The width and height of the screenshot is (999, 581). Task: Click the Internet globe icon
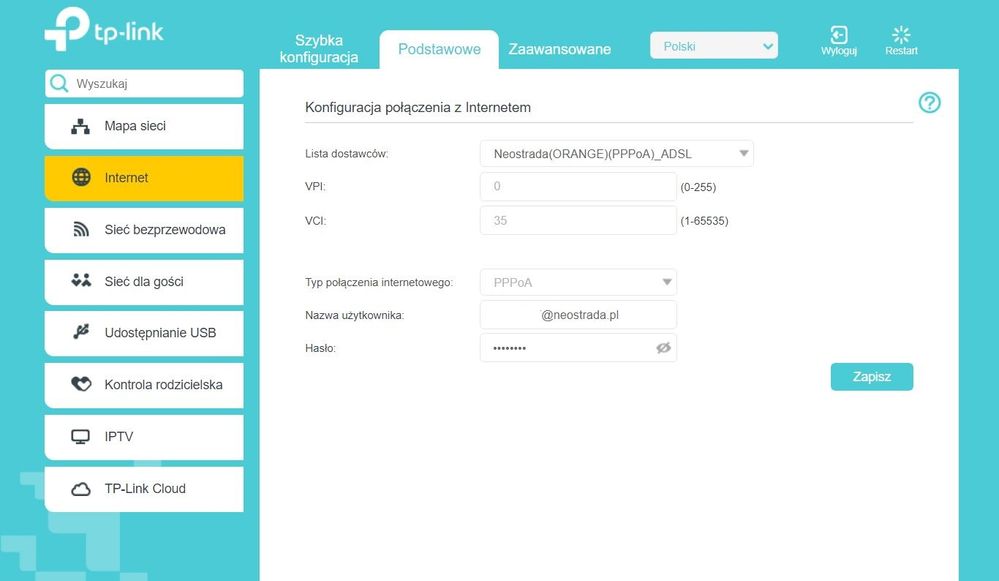(x=81, y=177)
